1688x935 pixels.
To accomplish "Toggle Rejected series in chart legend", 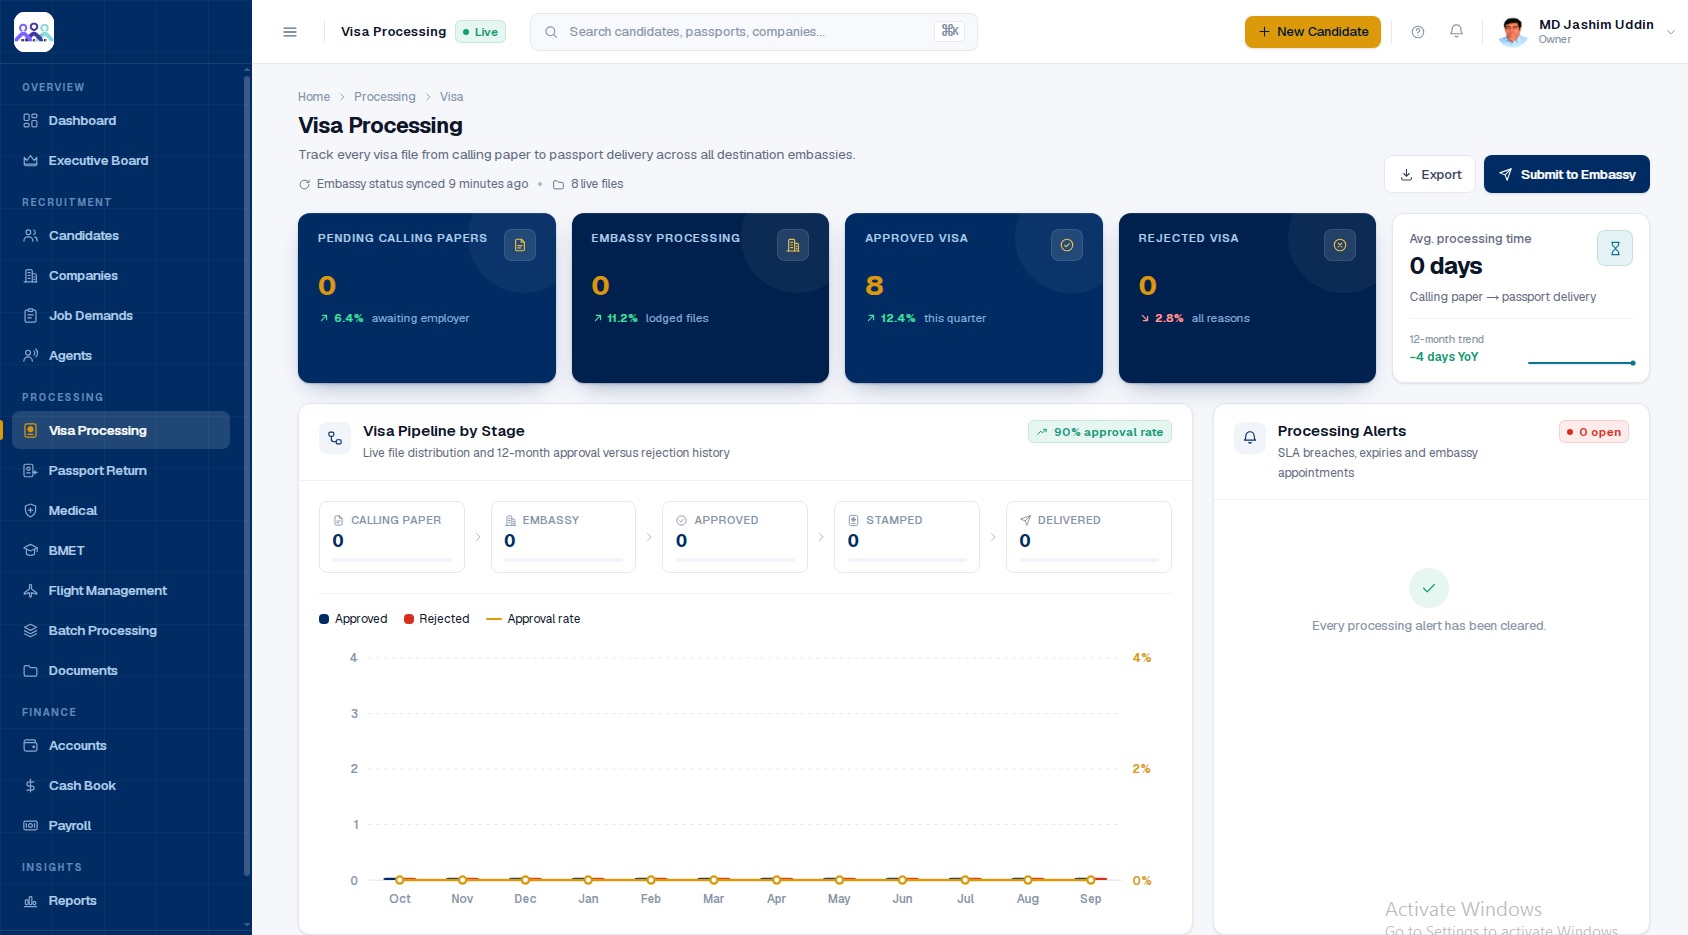I will point(437,619).
